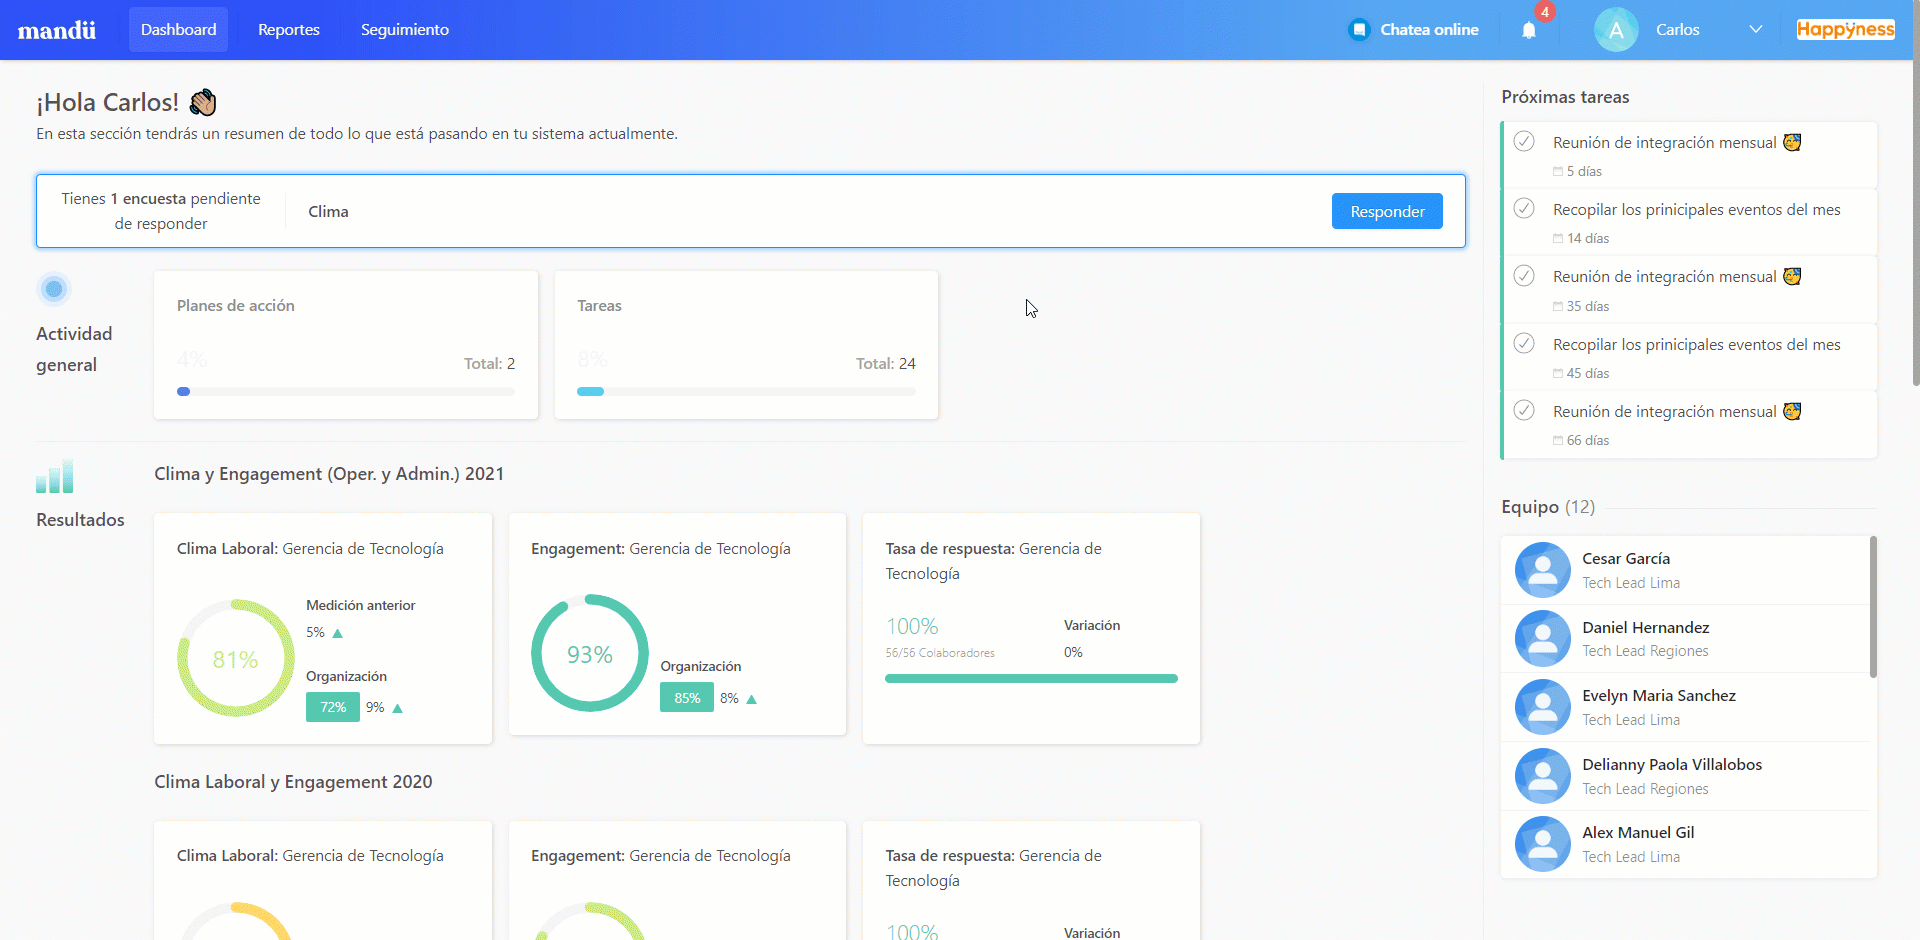Click the 81% Clima Laboral donut chart
Screen dimensions: 1920x940
(236, 658)
